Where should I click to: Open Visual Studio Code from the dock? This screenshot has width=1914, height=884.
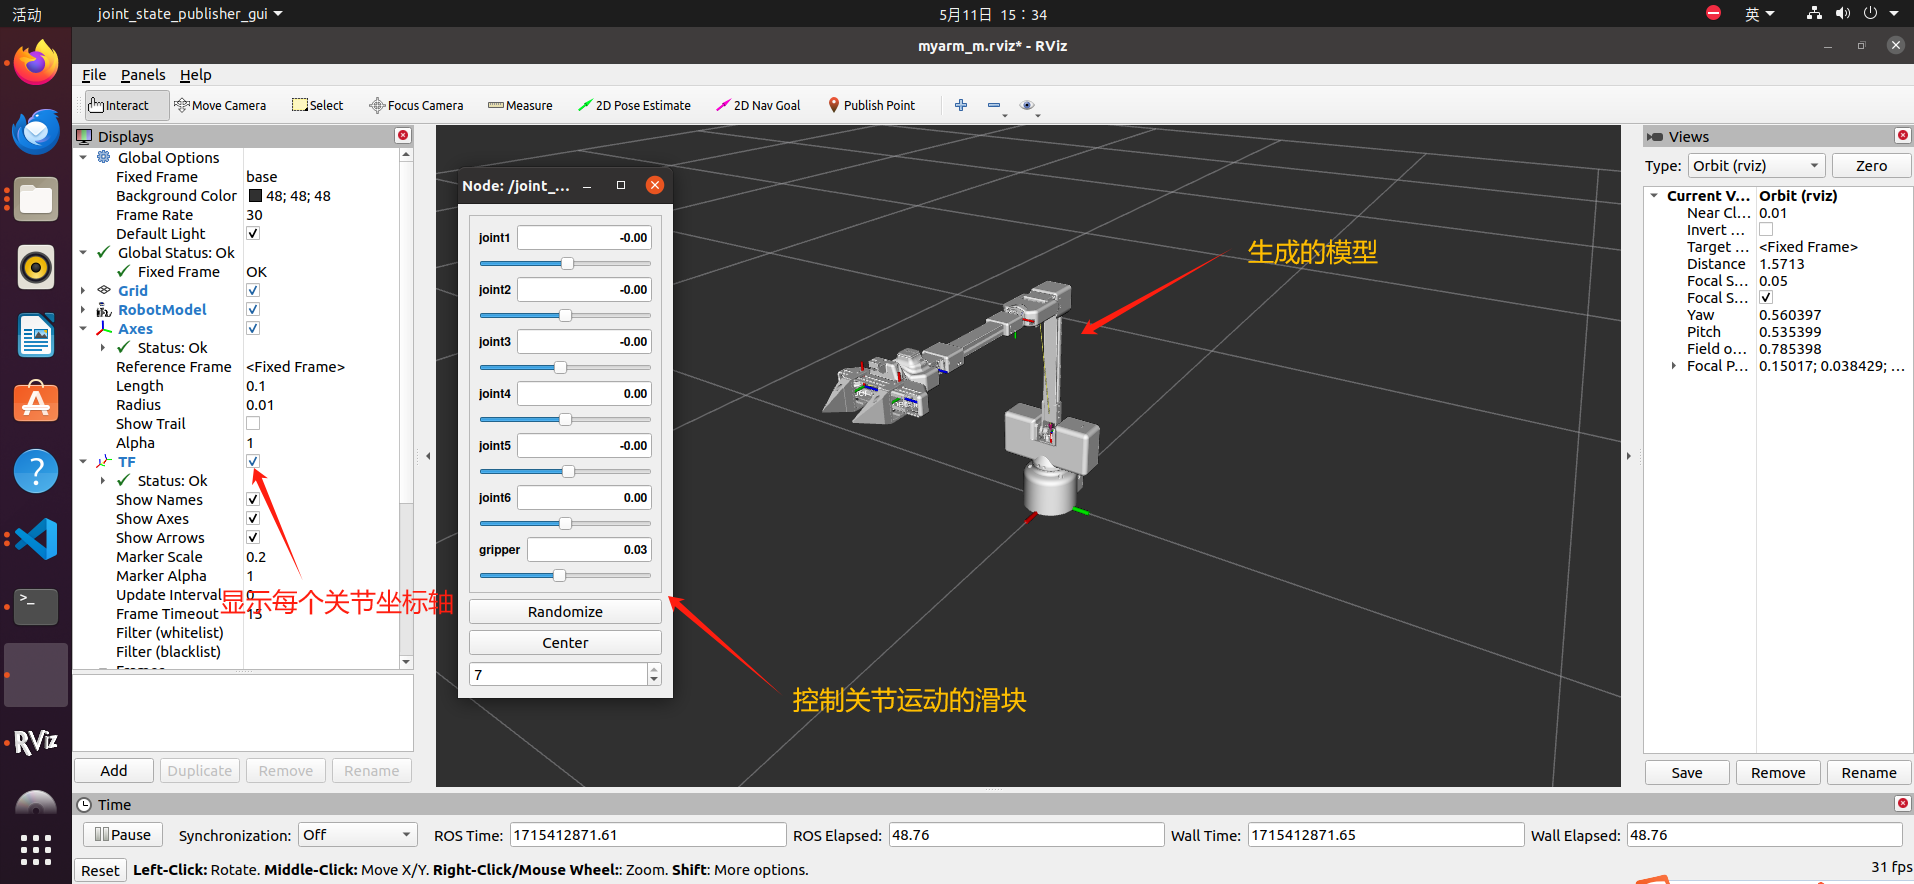point(36,539)
